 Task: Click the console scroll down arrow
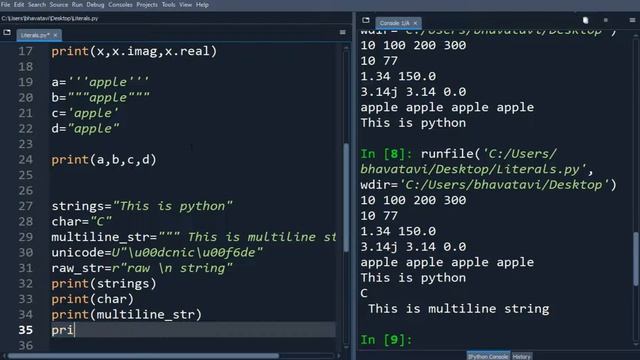click(x=636, y=345)
